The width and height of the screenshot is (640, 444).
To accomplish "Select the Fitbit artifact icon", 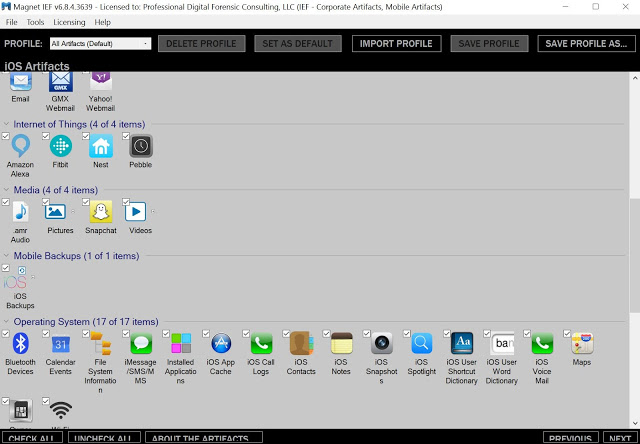I will [x=61, y=146].
